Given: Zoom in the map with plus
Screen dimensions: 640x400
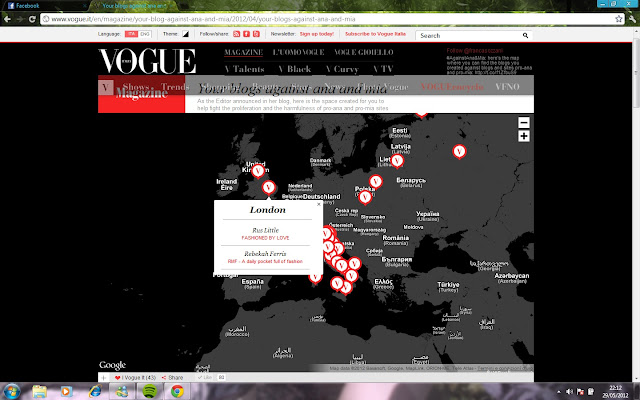Looking at the screenshot, I should click(524, 136).
